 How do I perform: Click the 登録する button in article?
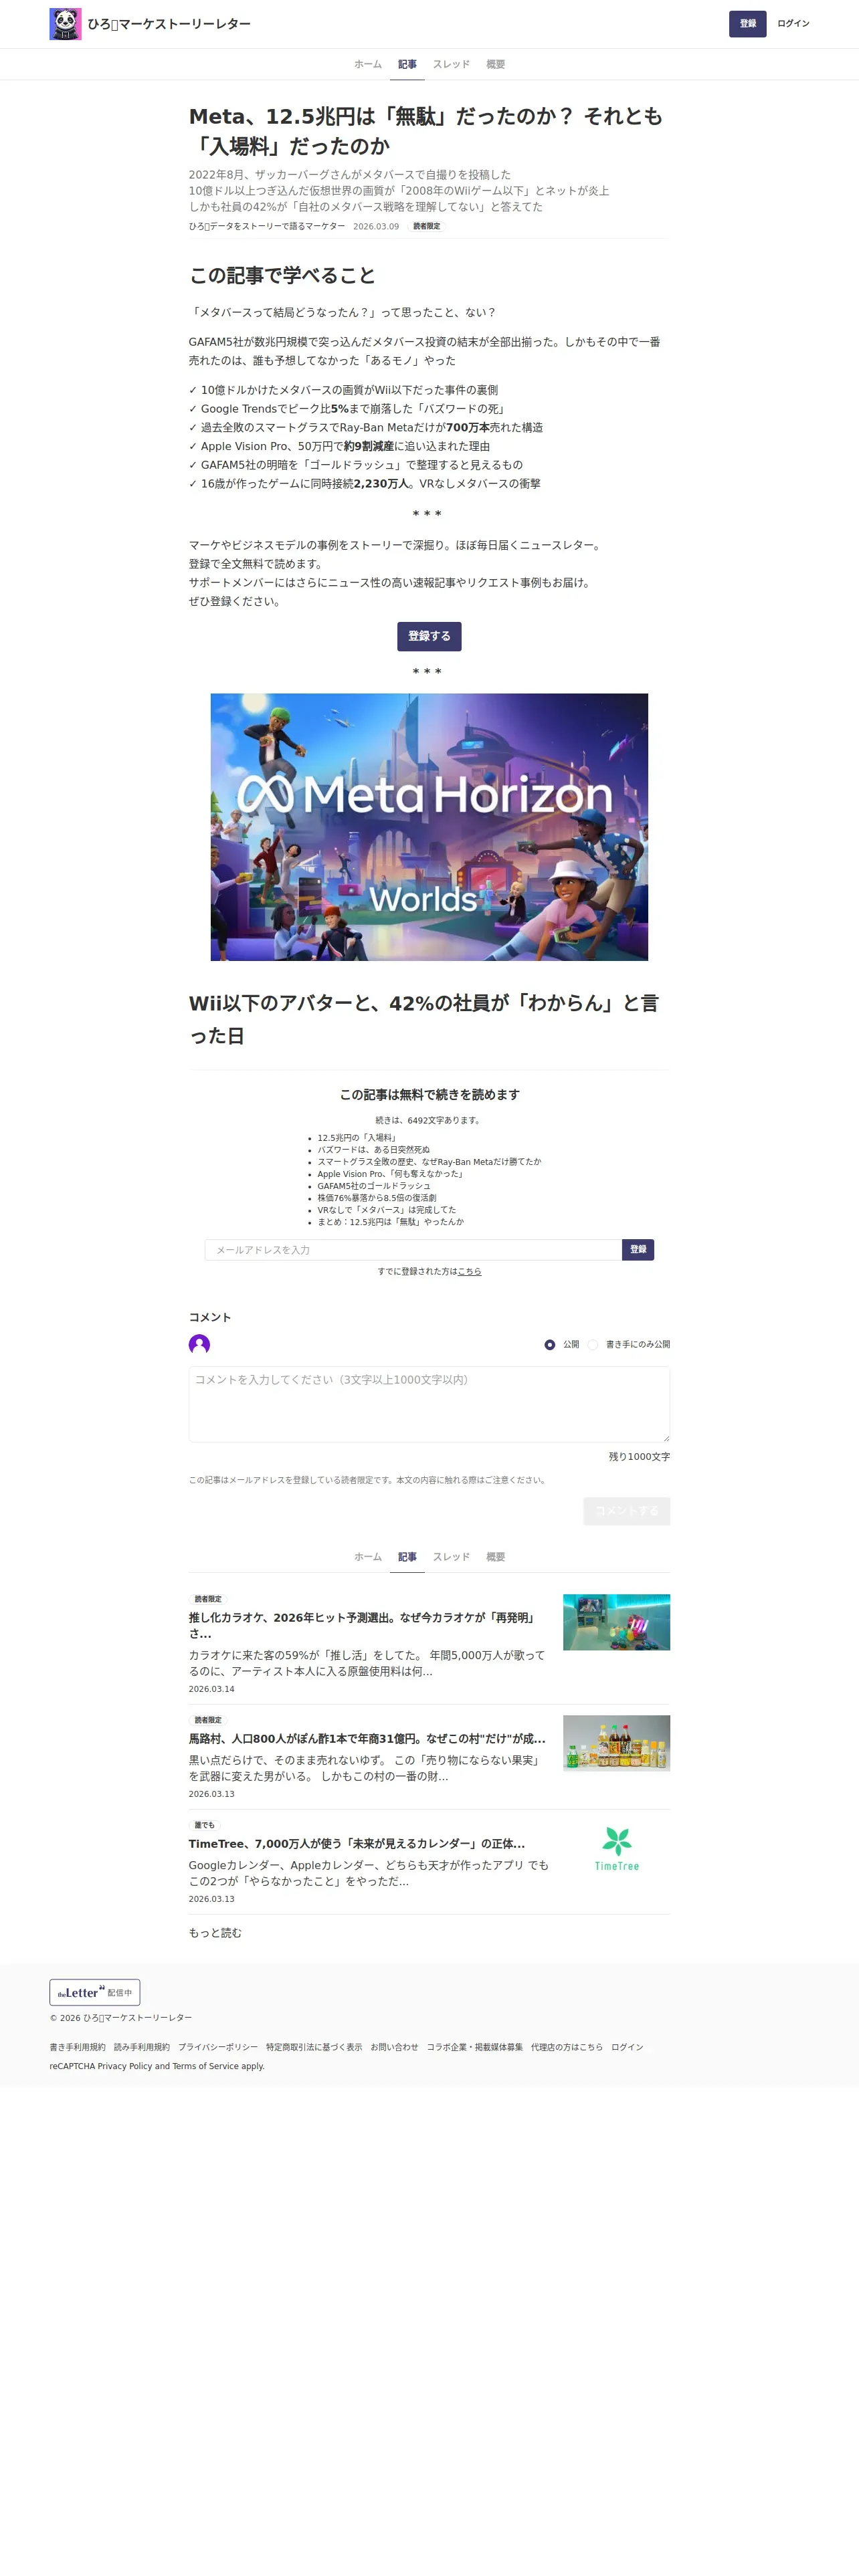click(x=429, y=636)
